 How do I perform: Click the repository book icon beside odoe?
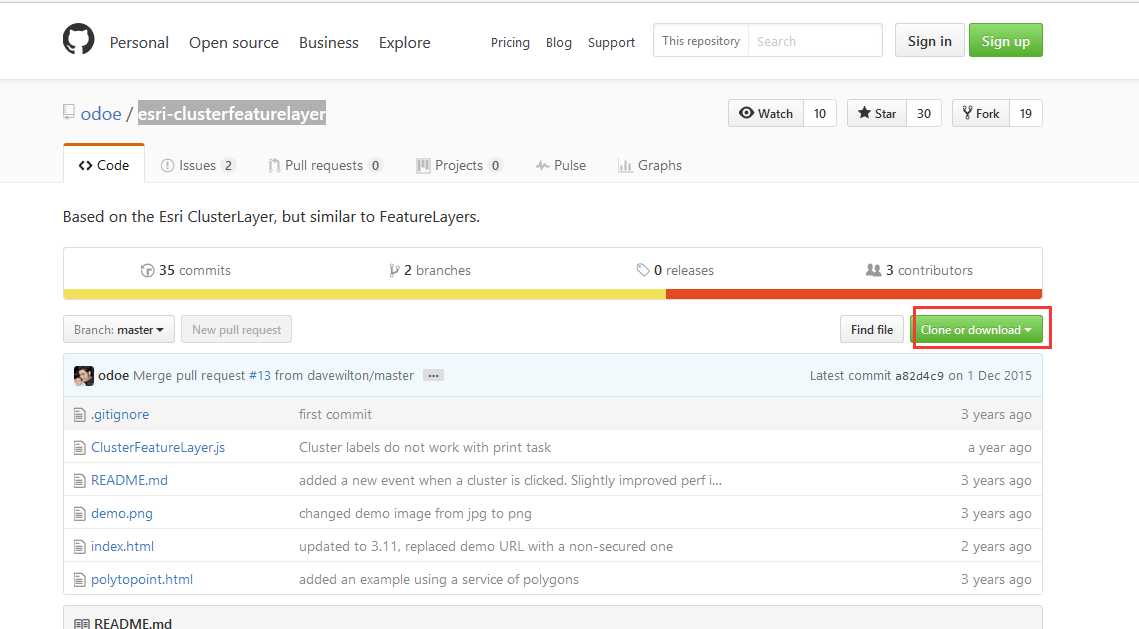69,112
